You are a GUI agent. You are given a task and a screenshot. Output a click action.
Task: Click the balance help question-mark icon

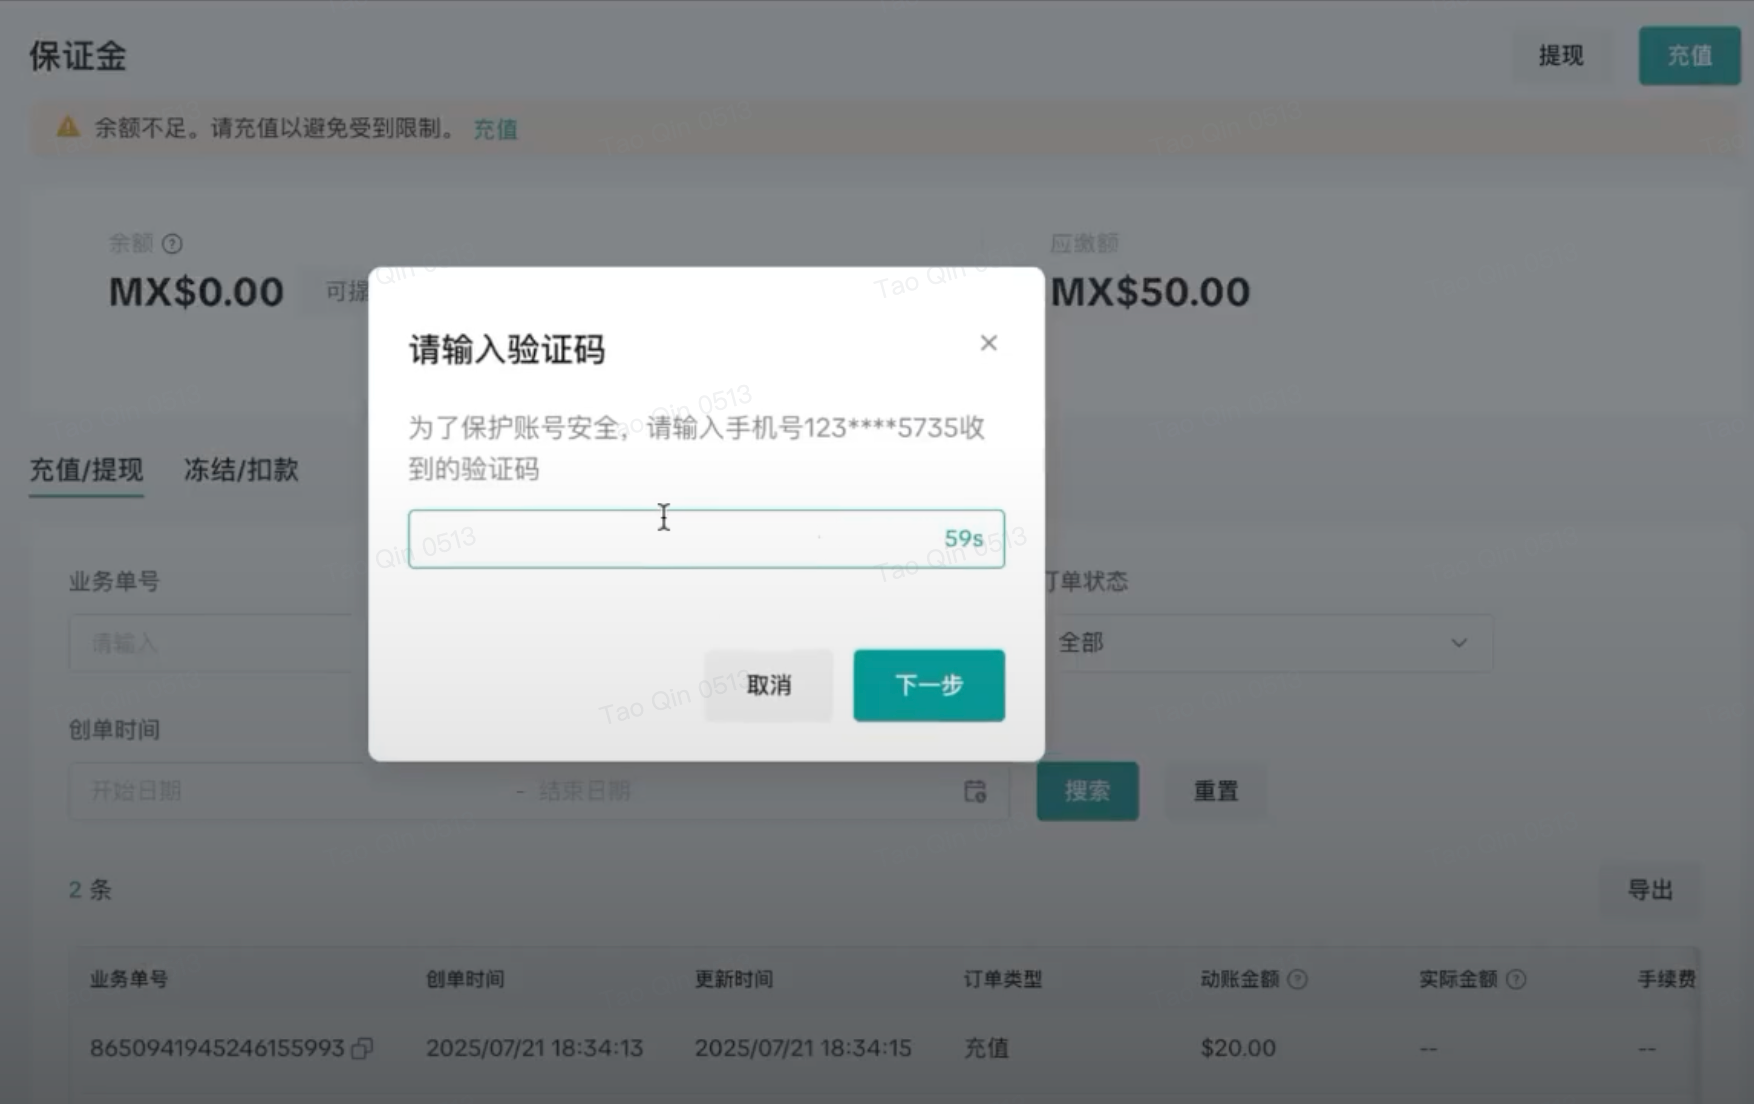[172, 243]
